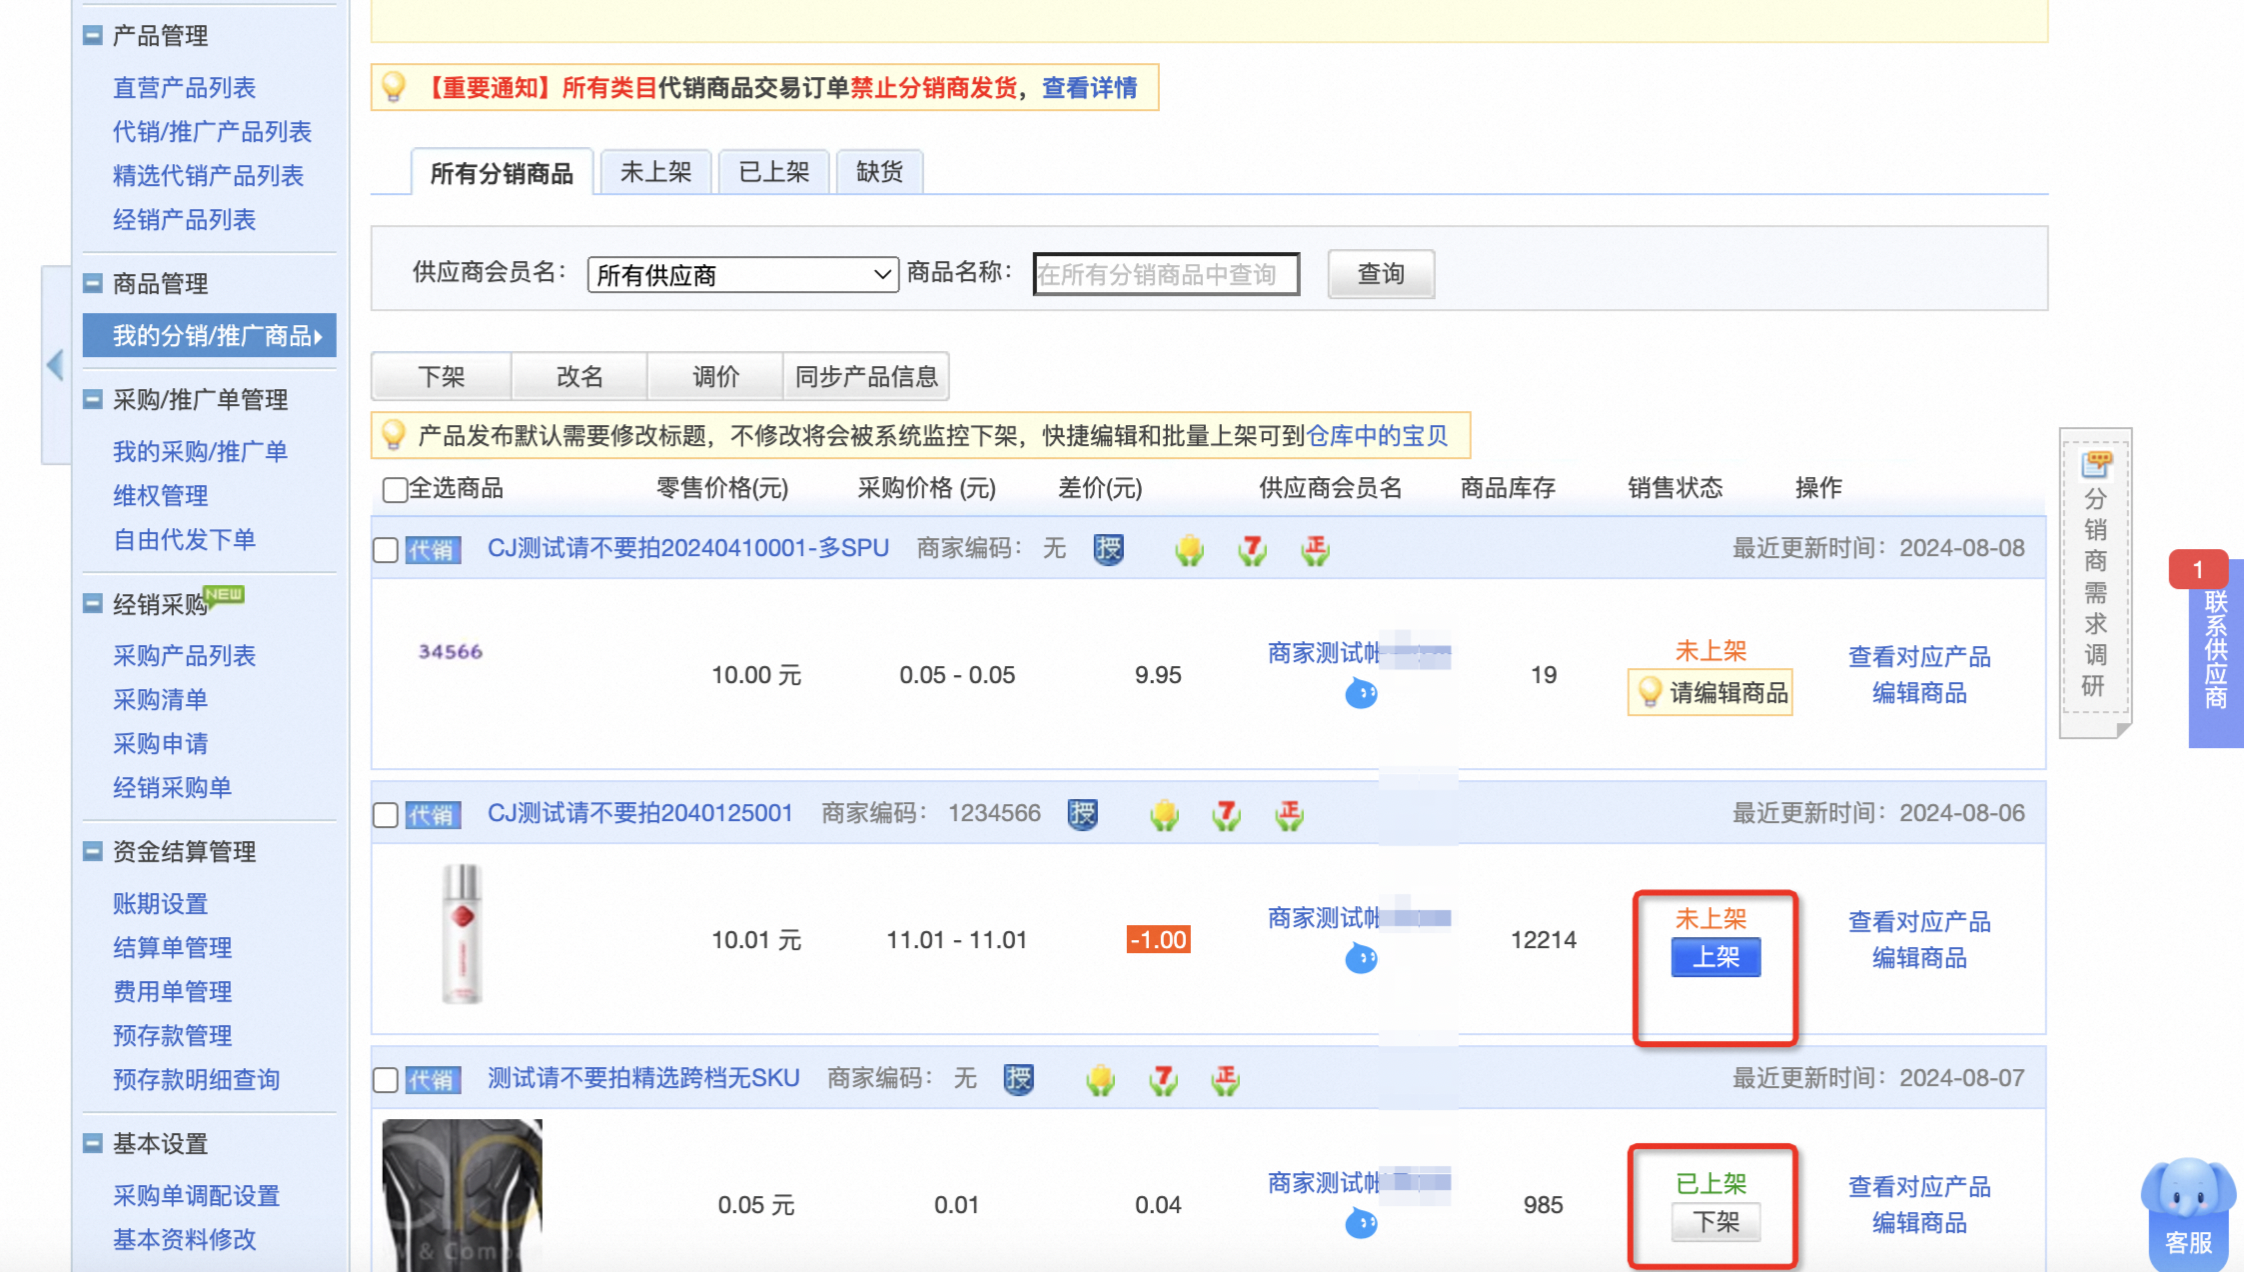This screenshot has width=2244, height=1272.
Task: Select checkbox for 测试请不要拍精选跨档无SKU
Action: point(386,1080)
